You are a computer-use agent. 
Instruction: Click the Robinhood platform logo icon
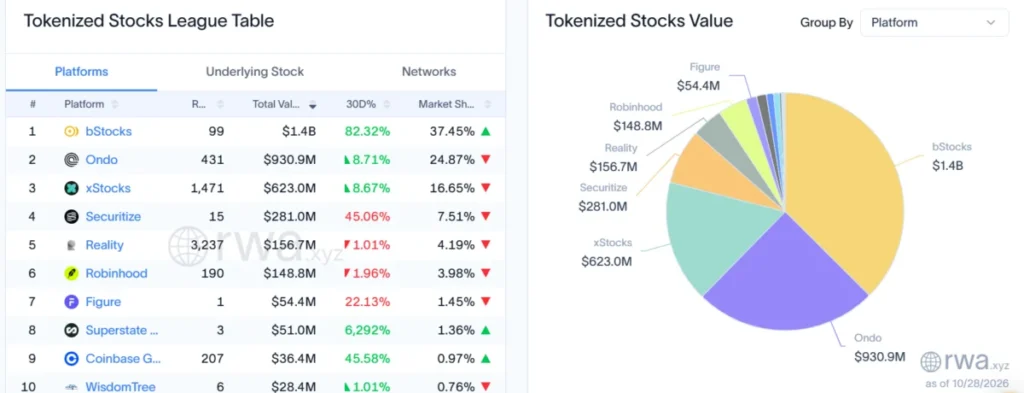click(x=71, y=274)
